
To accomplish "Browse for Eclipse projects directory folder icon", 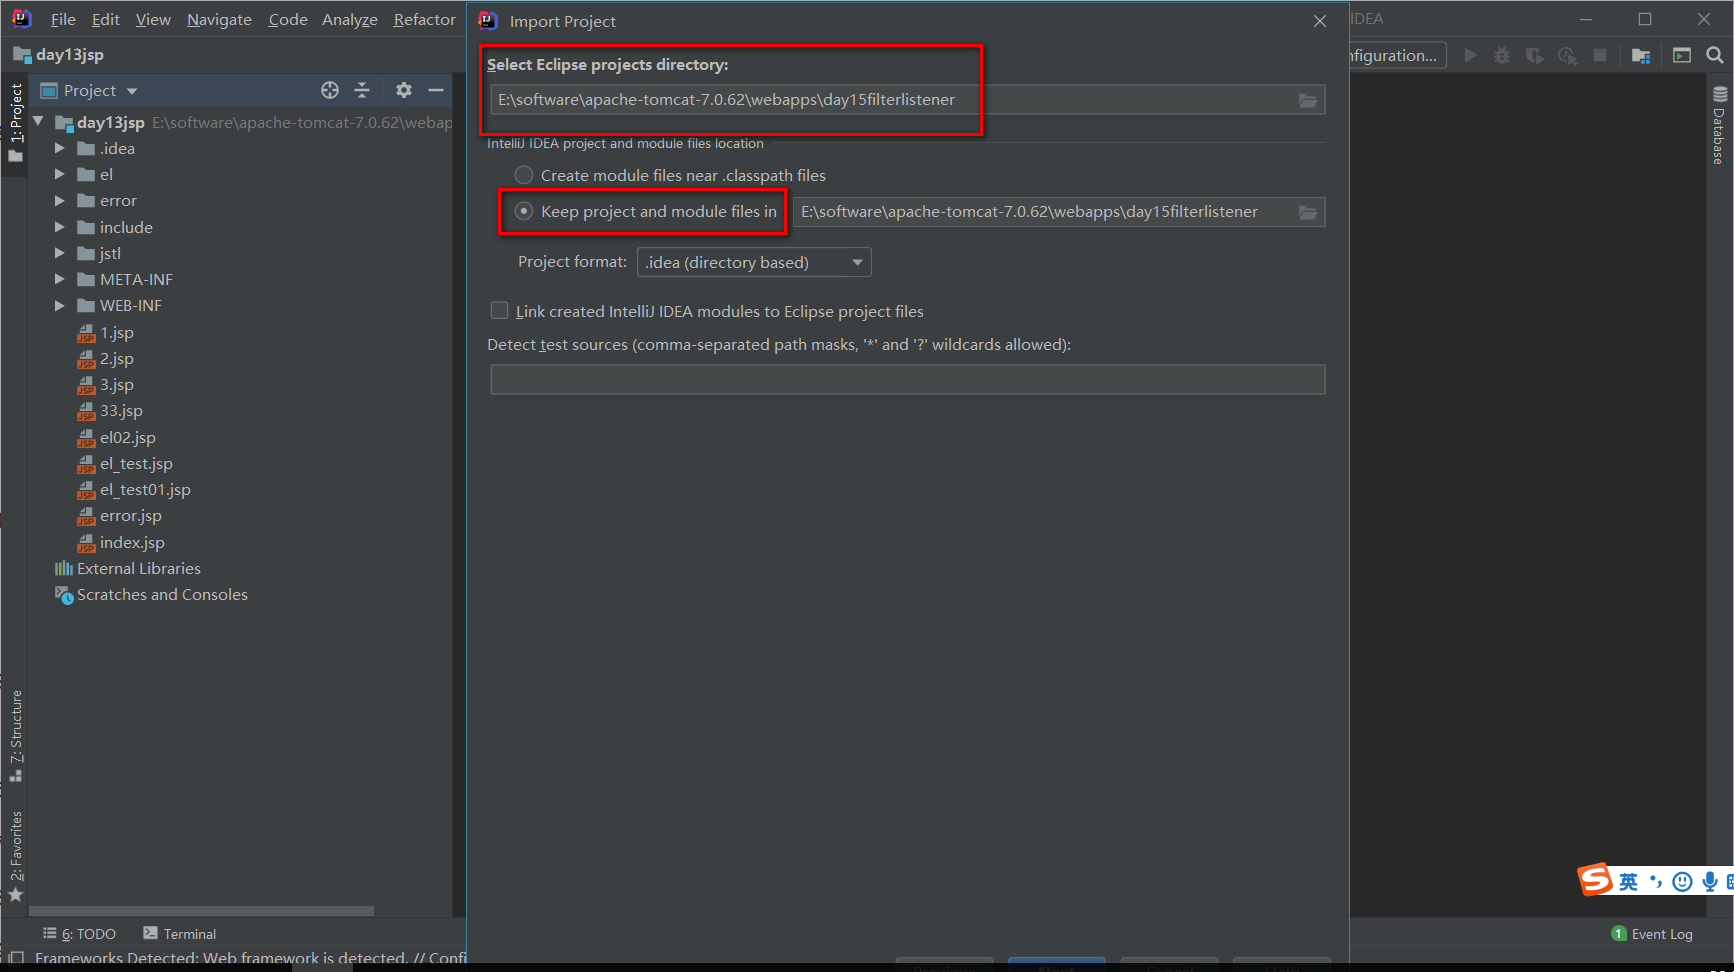I will click(x=1307, y=100).
